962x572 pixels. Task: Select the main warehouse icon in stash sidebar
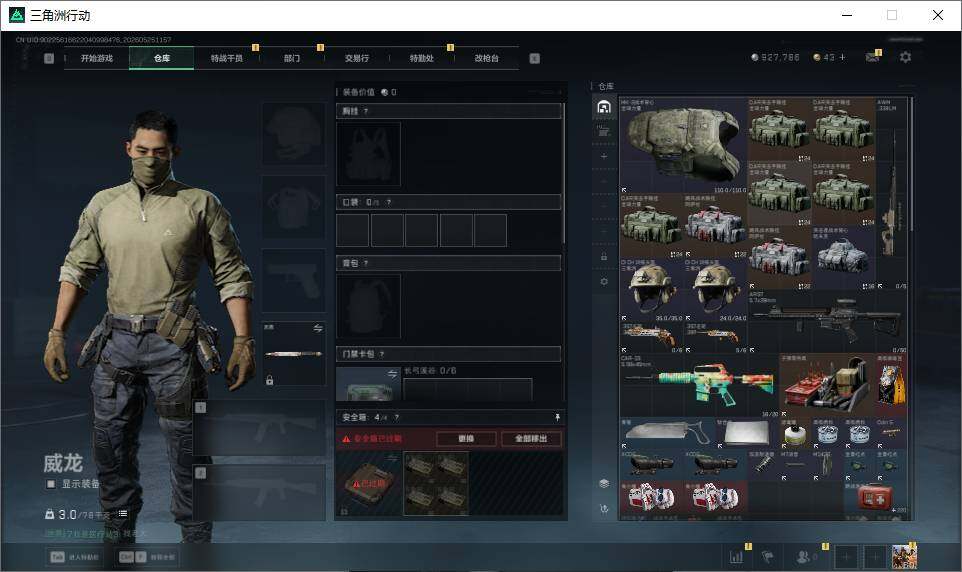[604, 107]
